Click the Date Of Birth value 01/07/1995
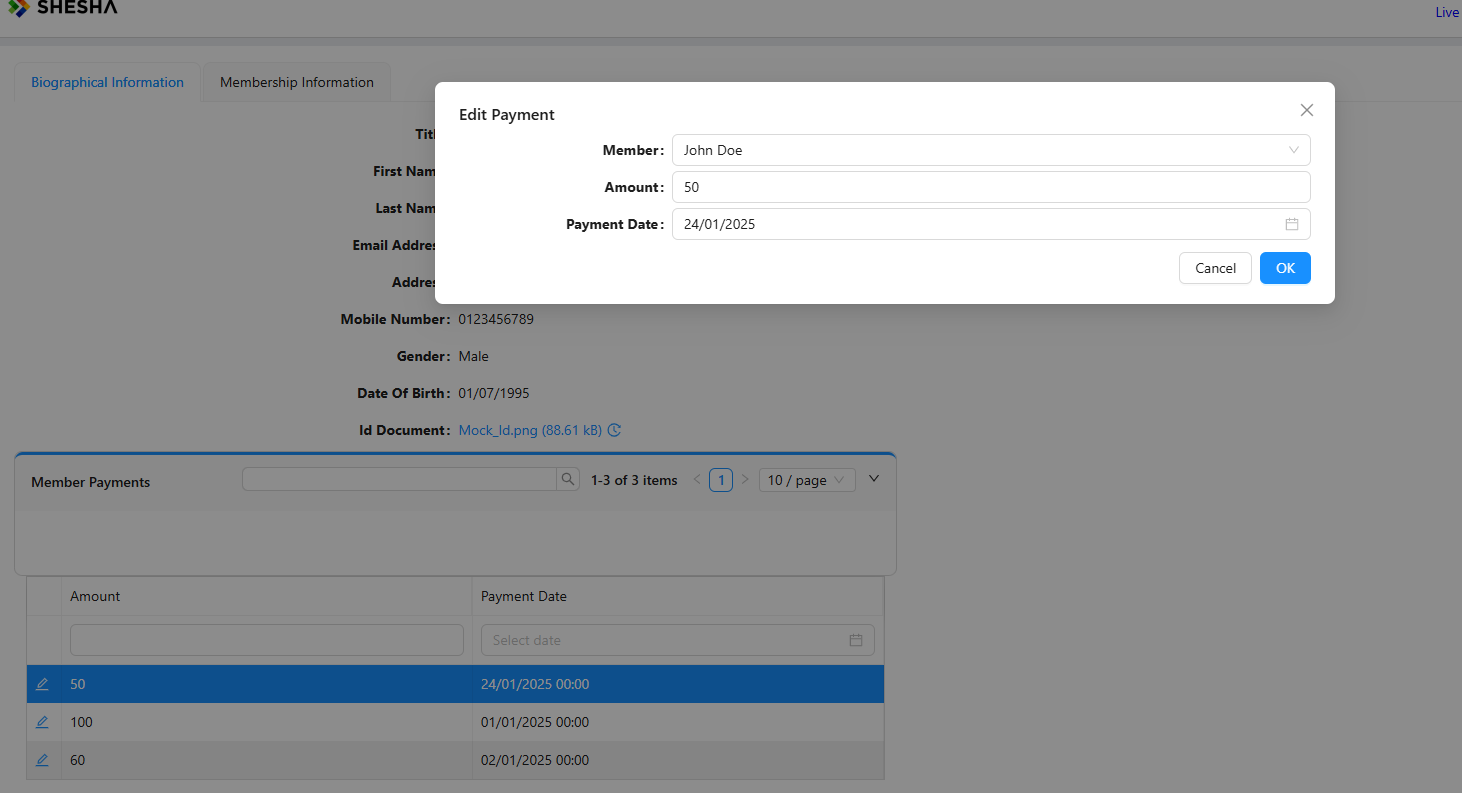This screenshot has width=1462, height=793. tap(494, 393)
